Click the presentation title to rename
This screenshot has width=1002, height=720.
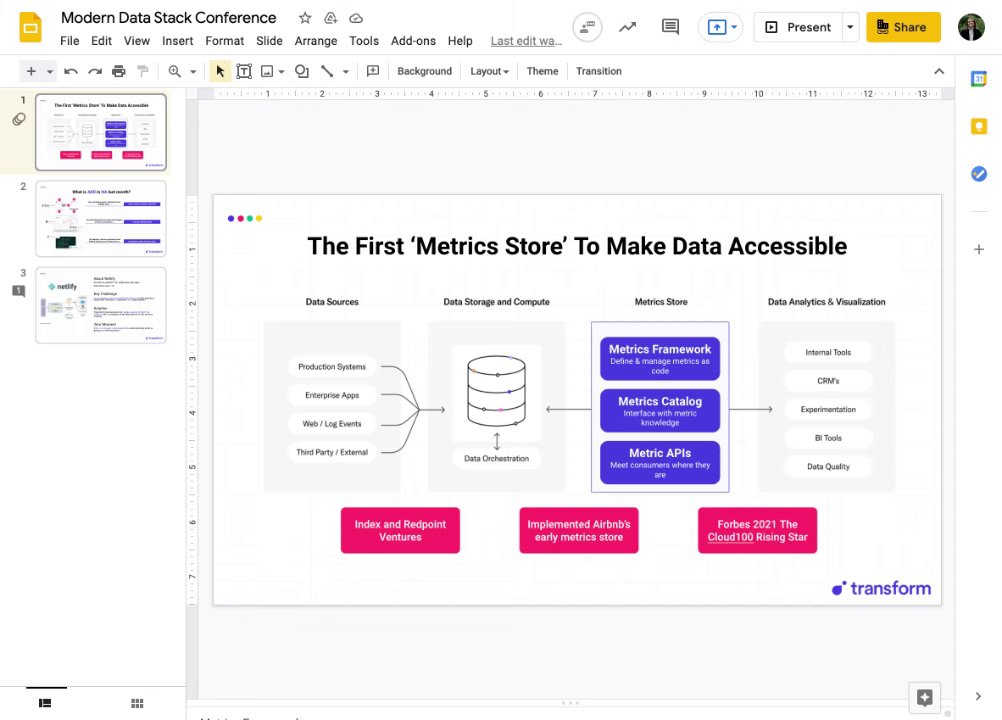click(169, 18)
